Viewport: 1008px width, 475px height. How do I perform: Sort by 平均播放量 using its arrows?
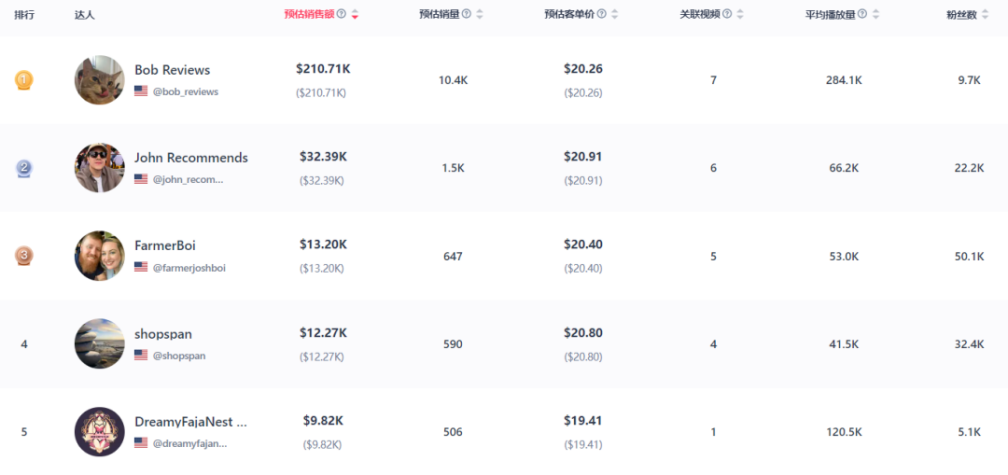[x=876, y=14]
